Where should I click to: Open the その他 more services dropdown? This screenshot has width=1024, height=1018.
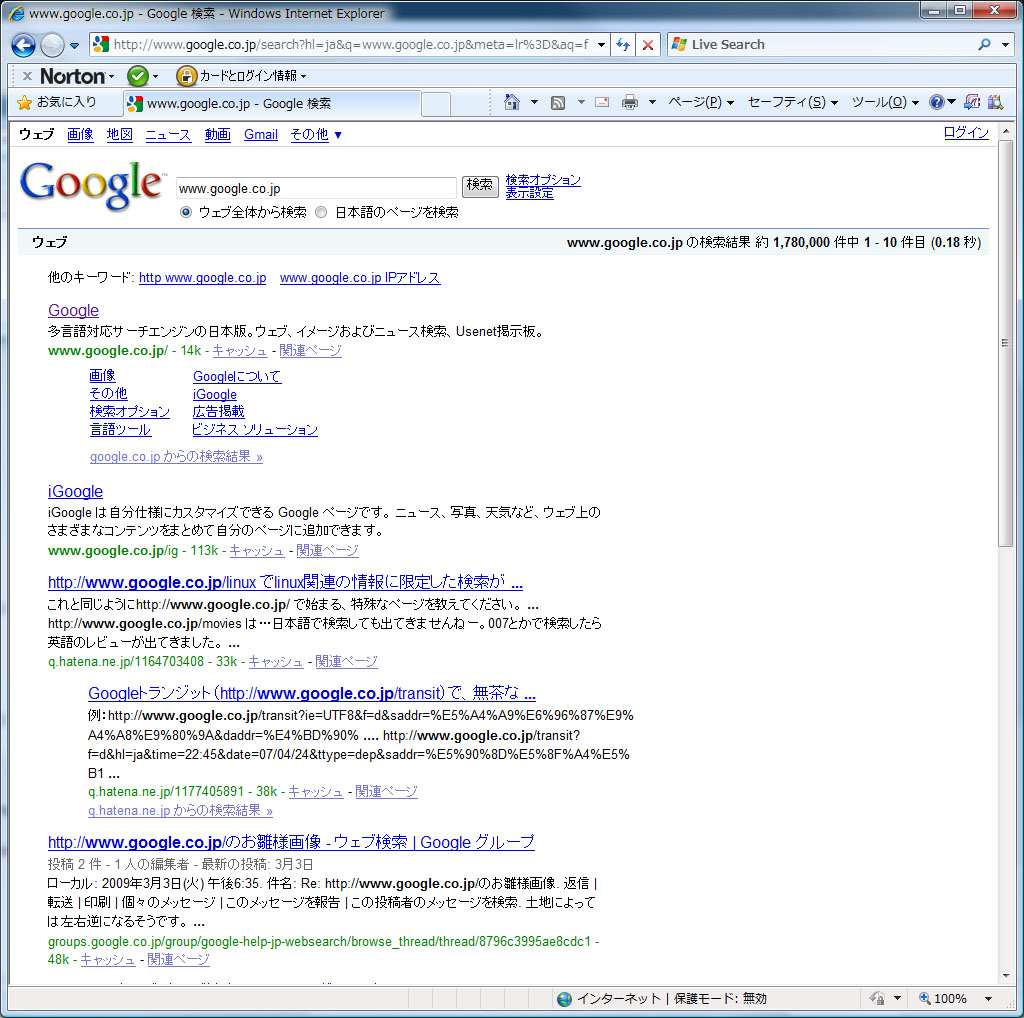click(316, 135)
